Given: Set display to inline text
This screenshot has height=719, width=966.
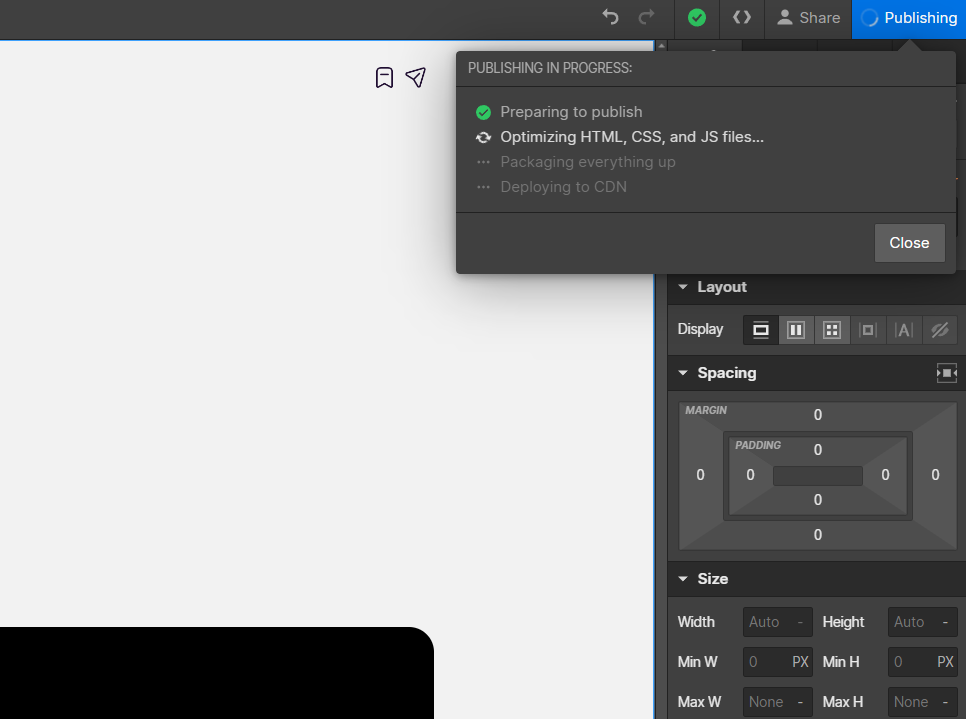Looking at the screenshot, I should (903, 330).
